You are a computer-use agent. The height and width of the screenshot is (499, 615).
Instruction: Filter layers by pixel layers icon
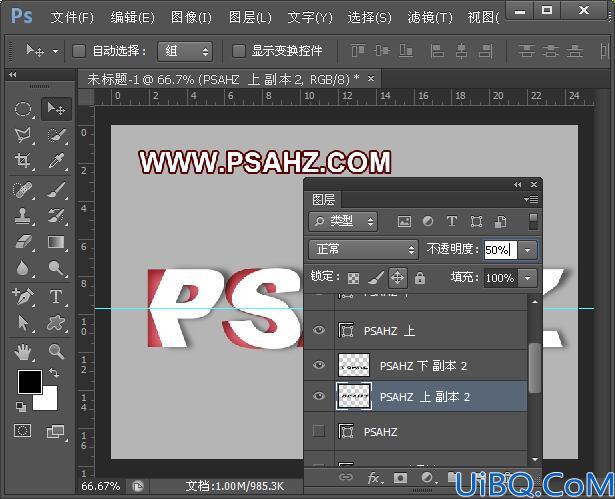coord(404,222)
